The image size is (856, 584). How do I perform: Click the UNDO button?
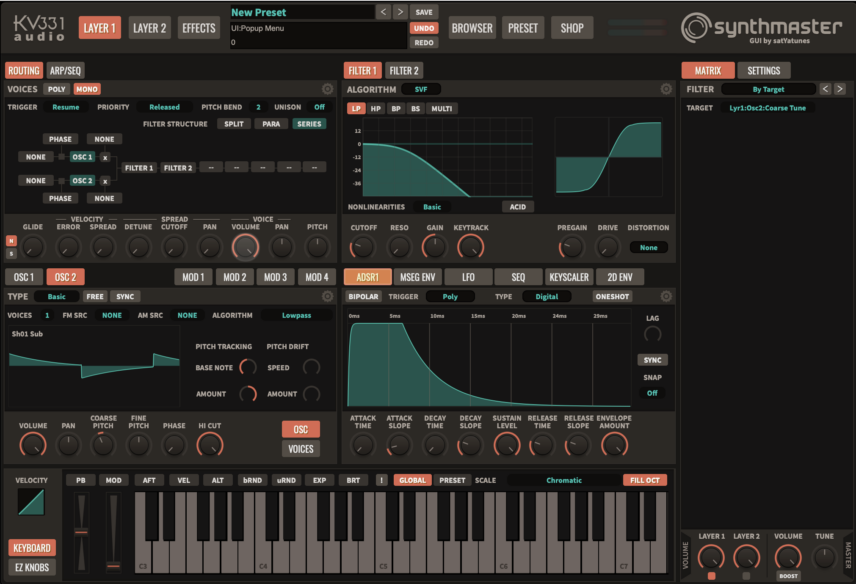[x=424, y=28]
